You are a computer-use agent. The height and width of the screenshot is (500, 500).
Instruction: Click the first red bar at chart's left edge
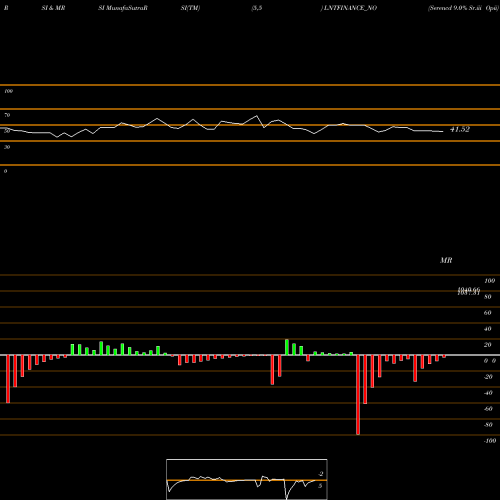click(8, 379)
